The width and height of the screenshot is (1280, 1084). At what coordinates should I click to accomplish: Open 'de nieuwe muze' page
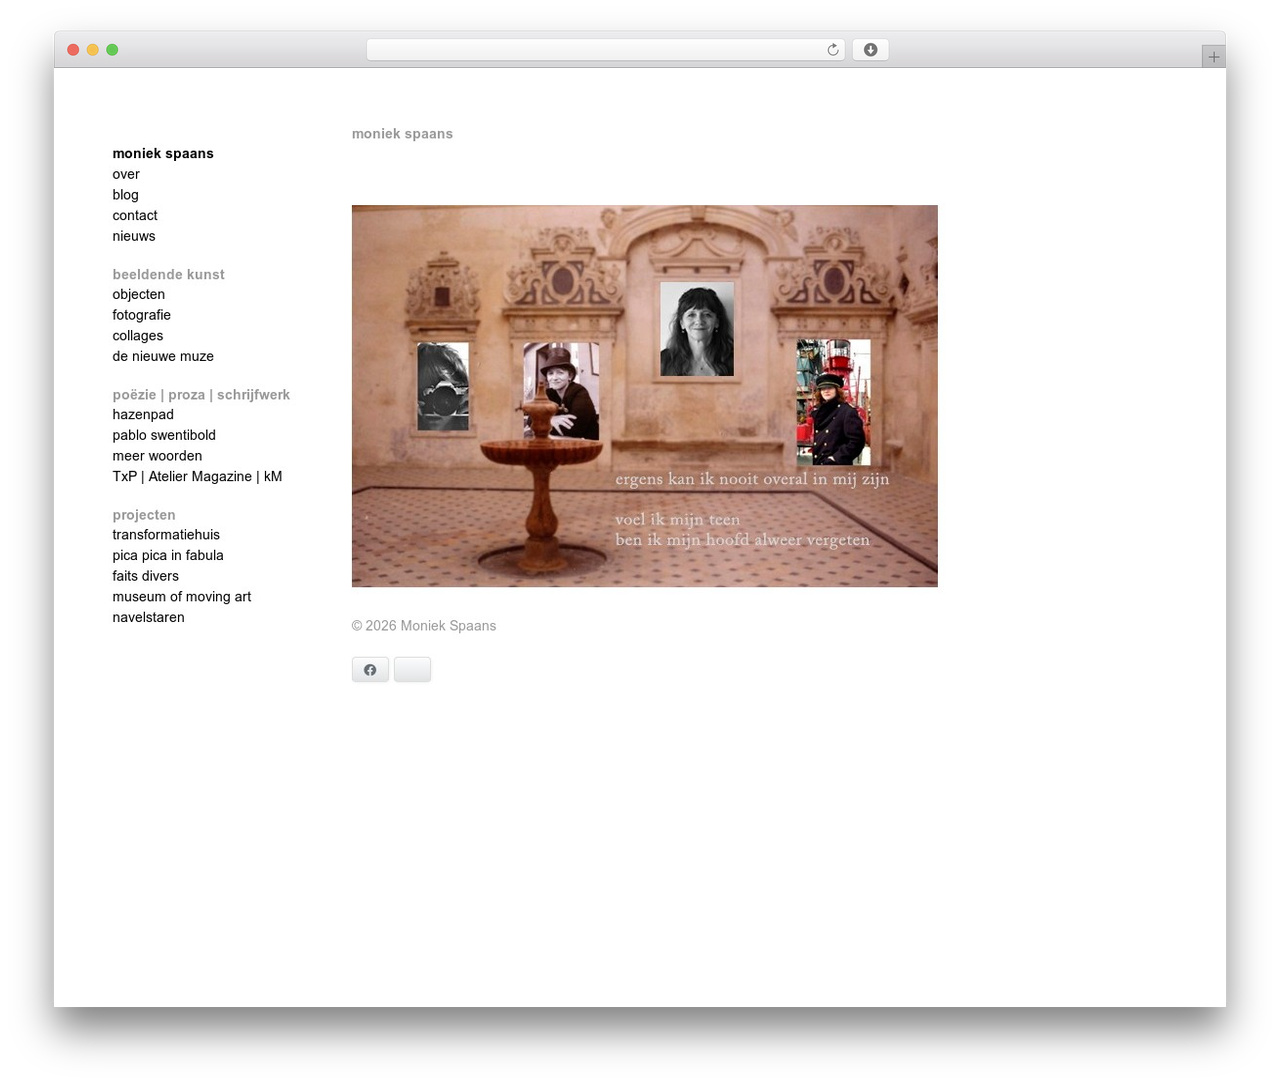163,356
